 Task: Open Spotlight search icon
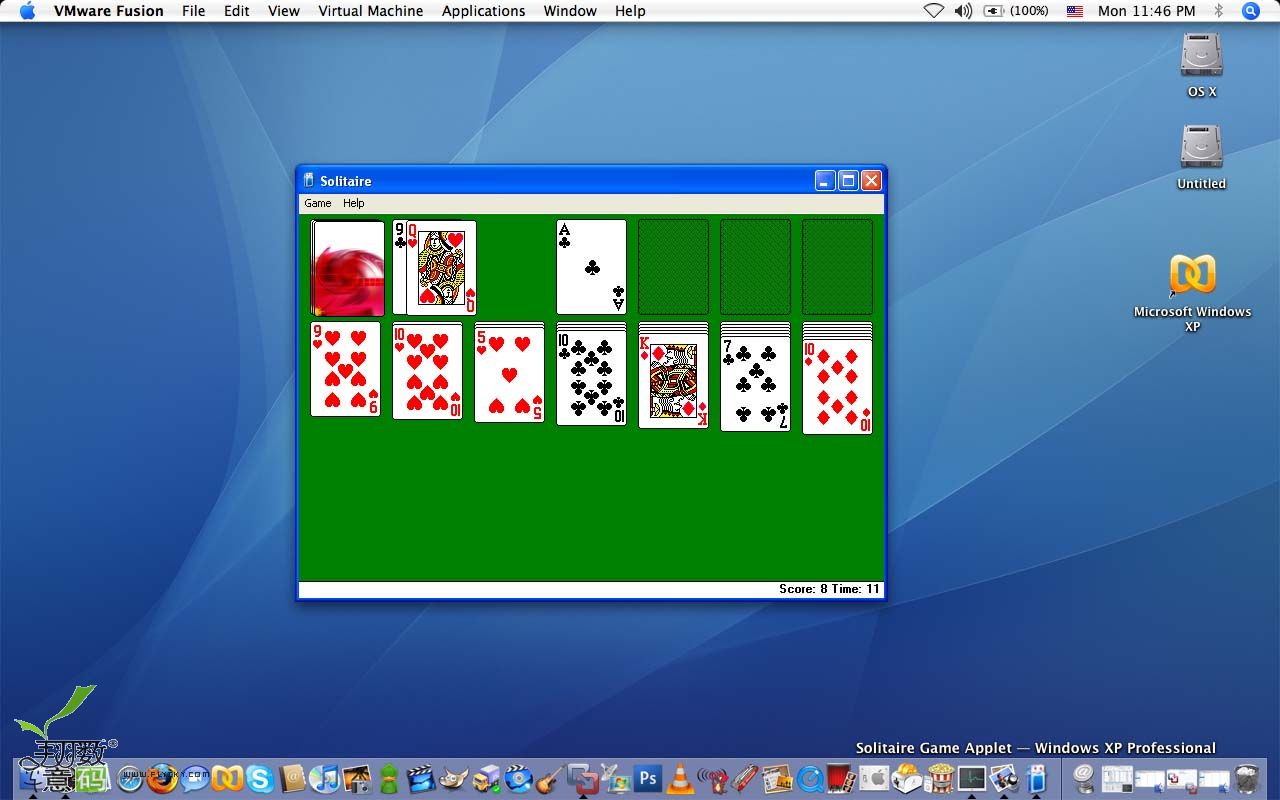(x=1251, y=11)
